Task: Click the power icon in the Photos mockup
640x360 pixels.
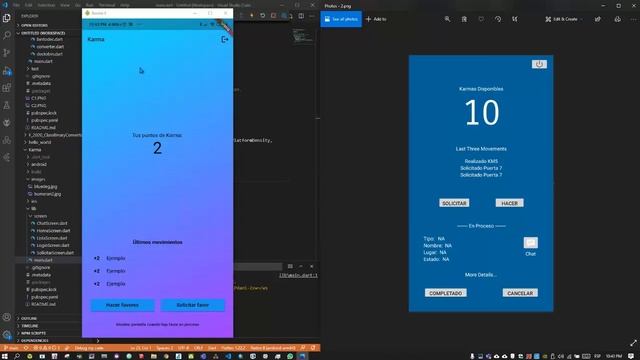Action: click(539, 64)
